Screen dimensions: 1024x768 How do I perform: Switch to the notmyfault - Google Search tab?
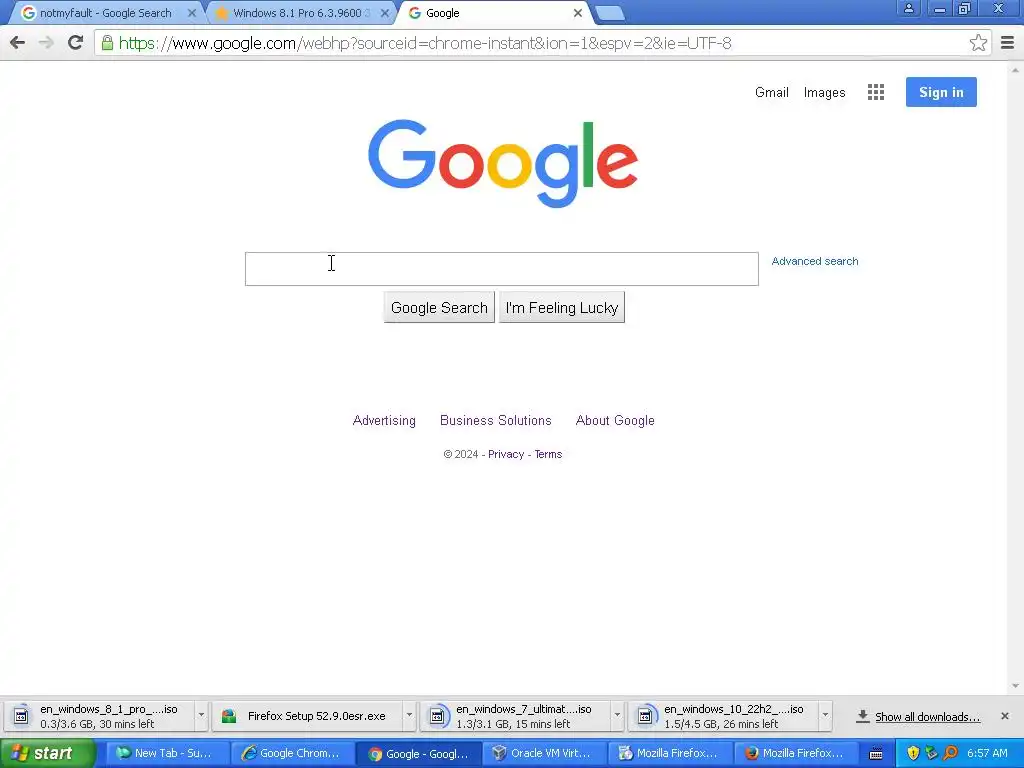(104, 13)
